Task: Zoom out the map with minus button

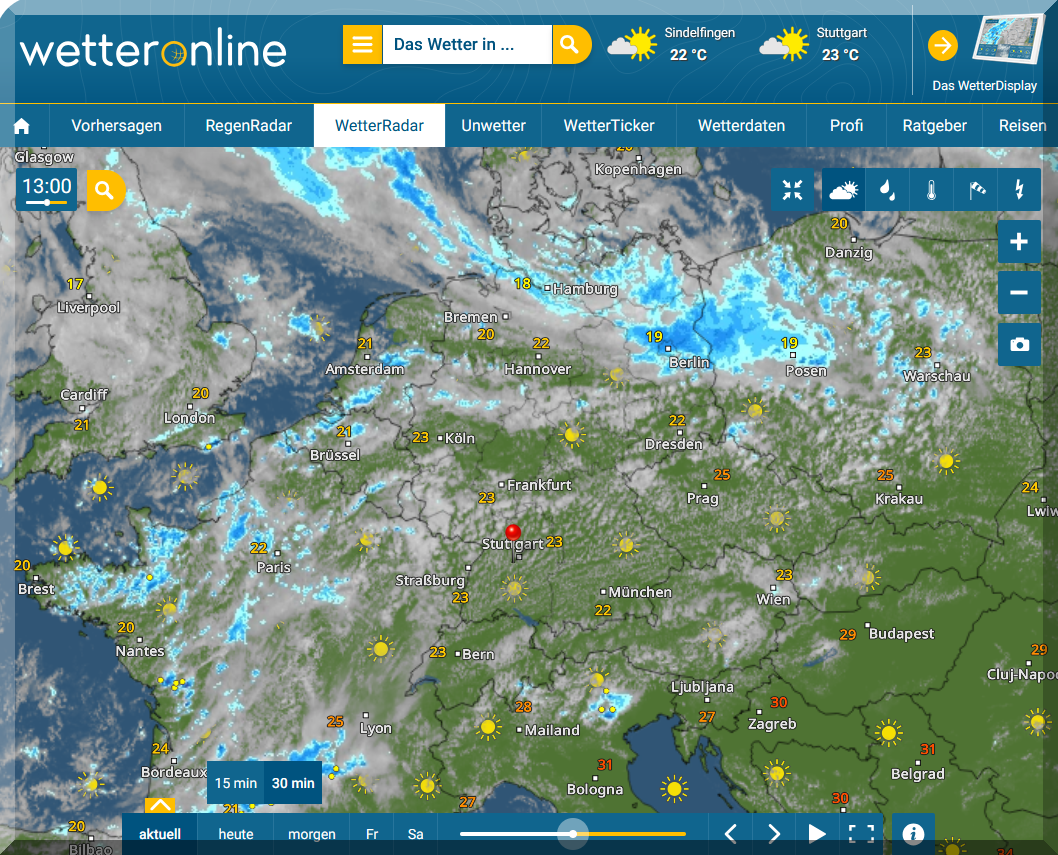Action: point(1019,293)
